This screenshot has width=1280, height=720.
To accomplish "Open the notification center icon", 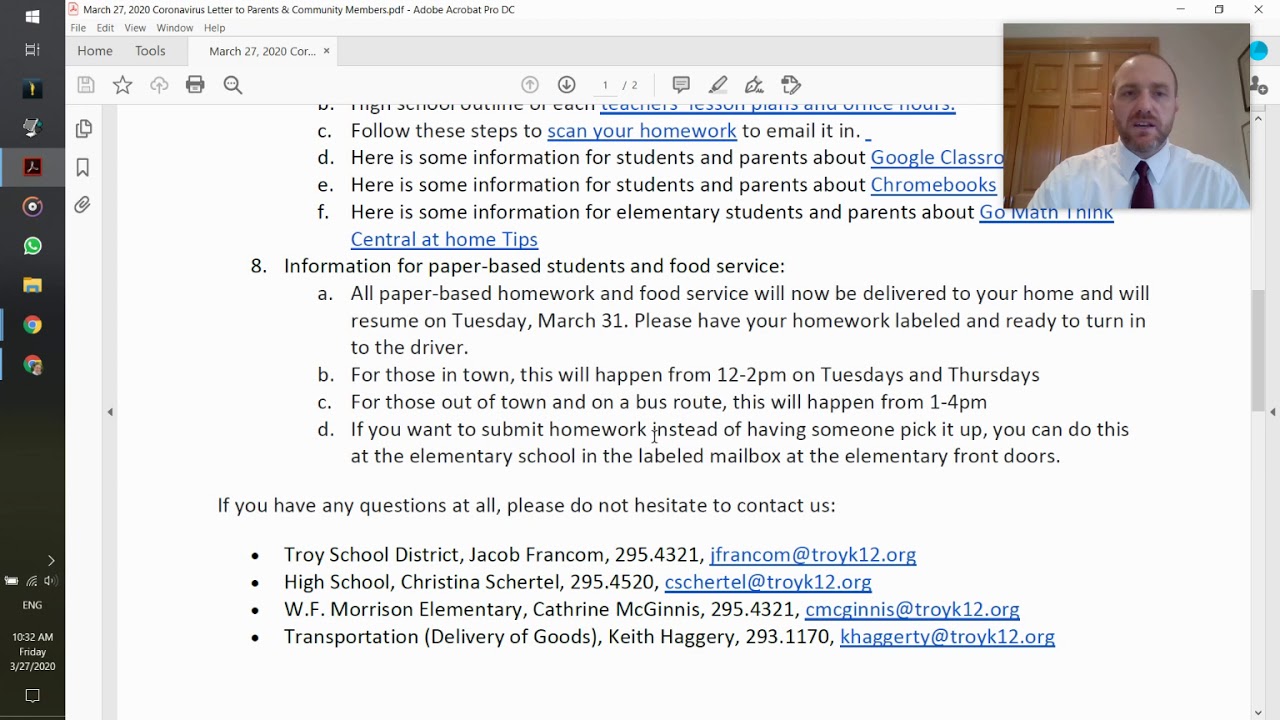I will 32,696.
